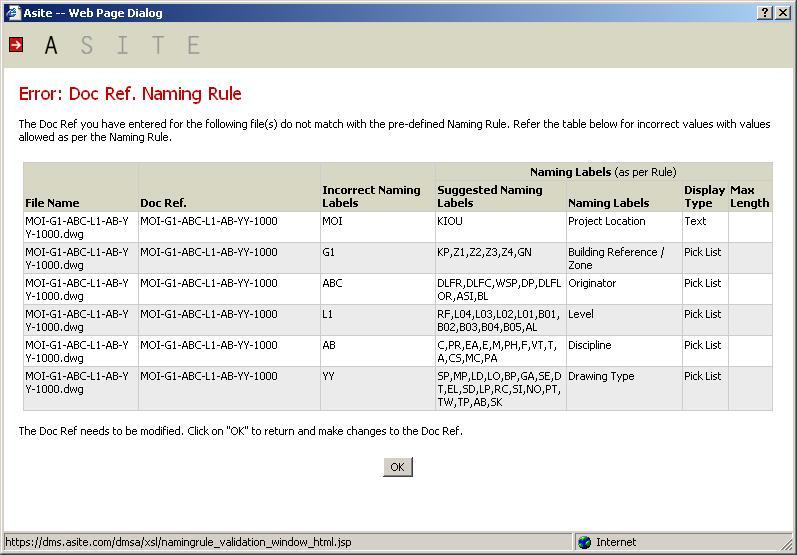
Task: Click the Naming Labels (as per Rule) header
Action: click(x=603, y=172)
